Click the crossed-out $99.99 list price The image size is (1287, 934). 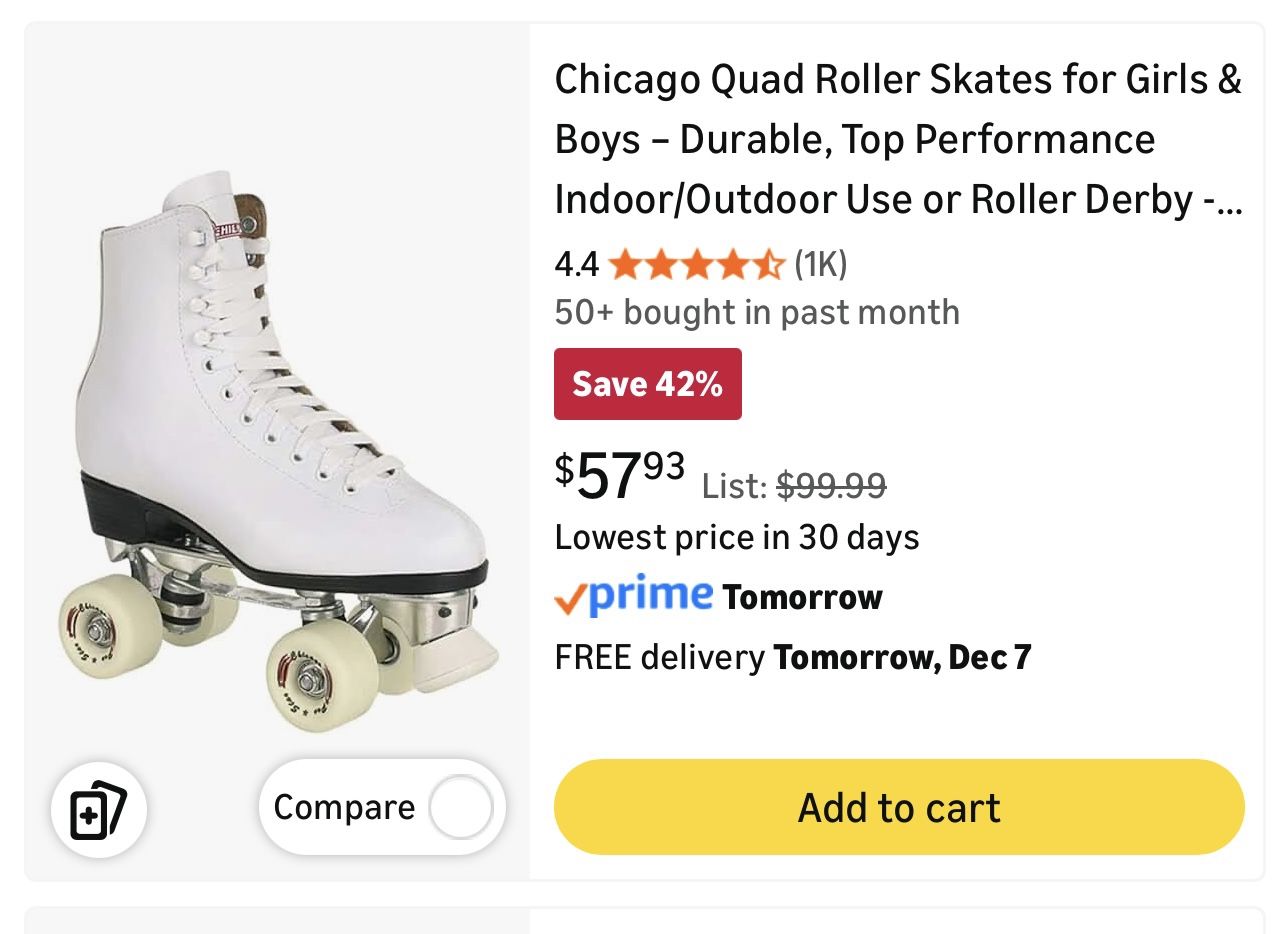pos(831,486)
